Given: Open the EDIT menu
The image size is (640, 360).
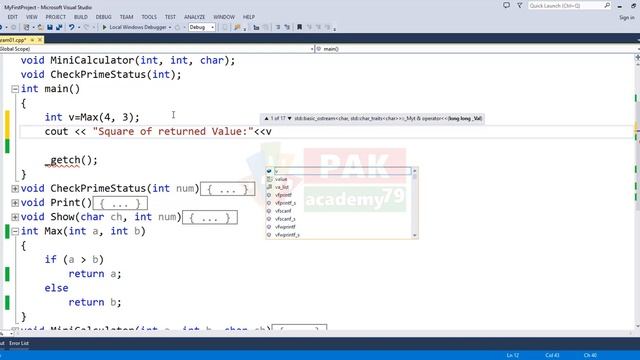Looking at the screenshot, I should click(12, 17).
